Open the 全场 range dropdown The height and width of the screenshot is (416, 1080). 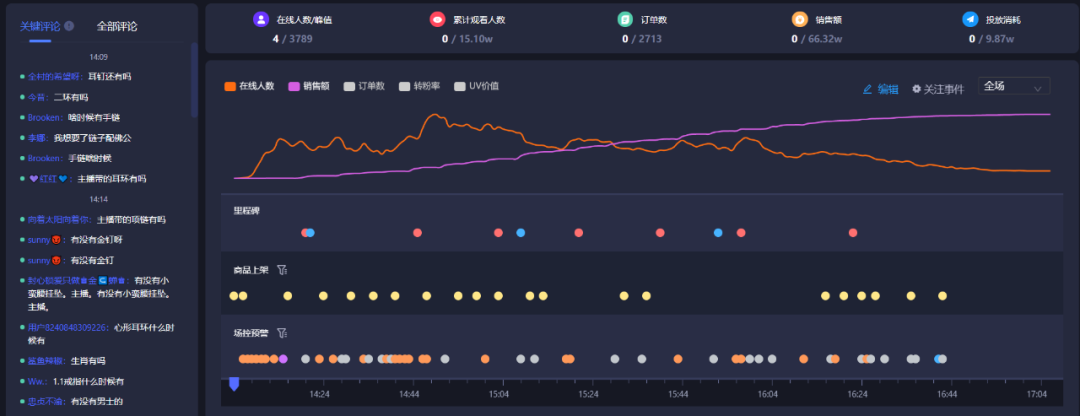(1014, 87)
